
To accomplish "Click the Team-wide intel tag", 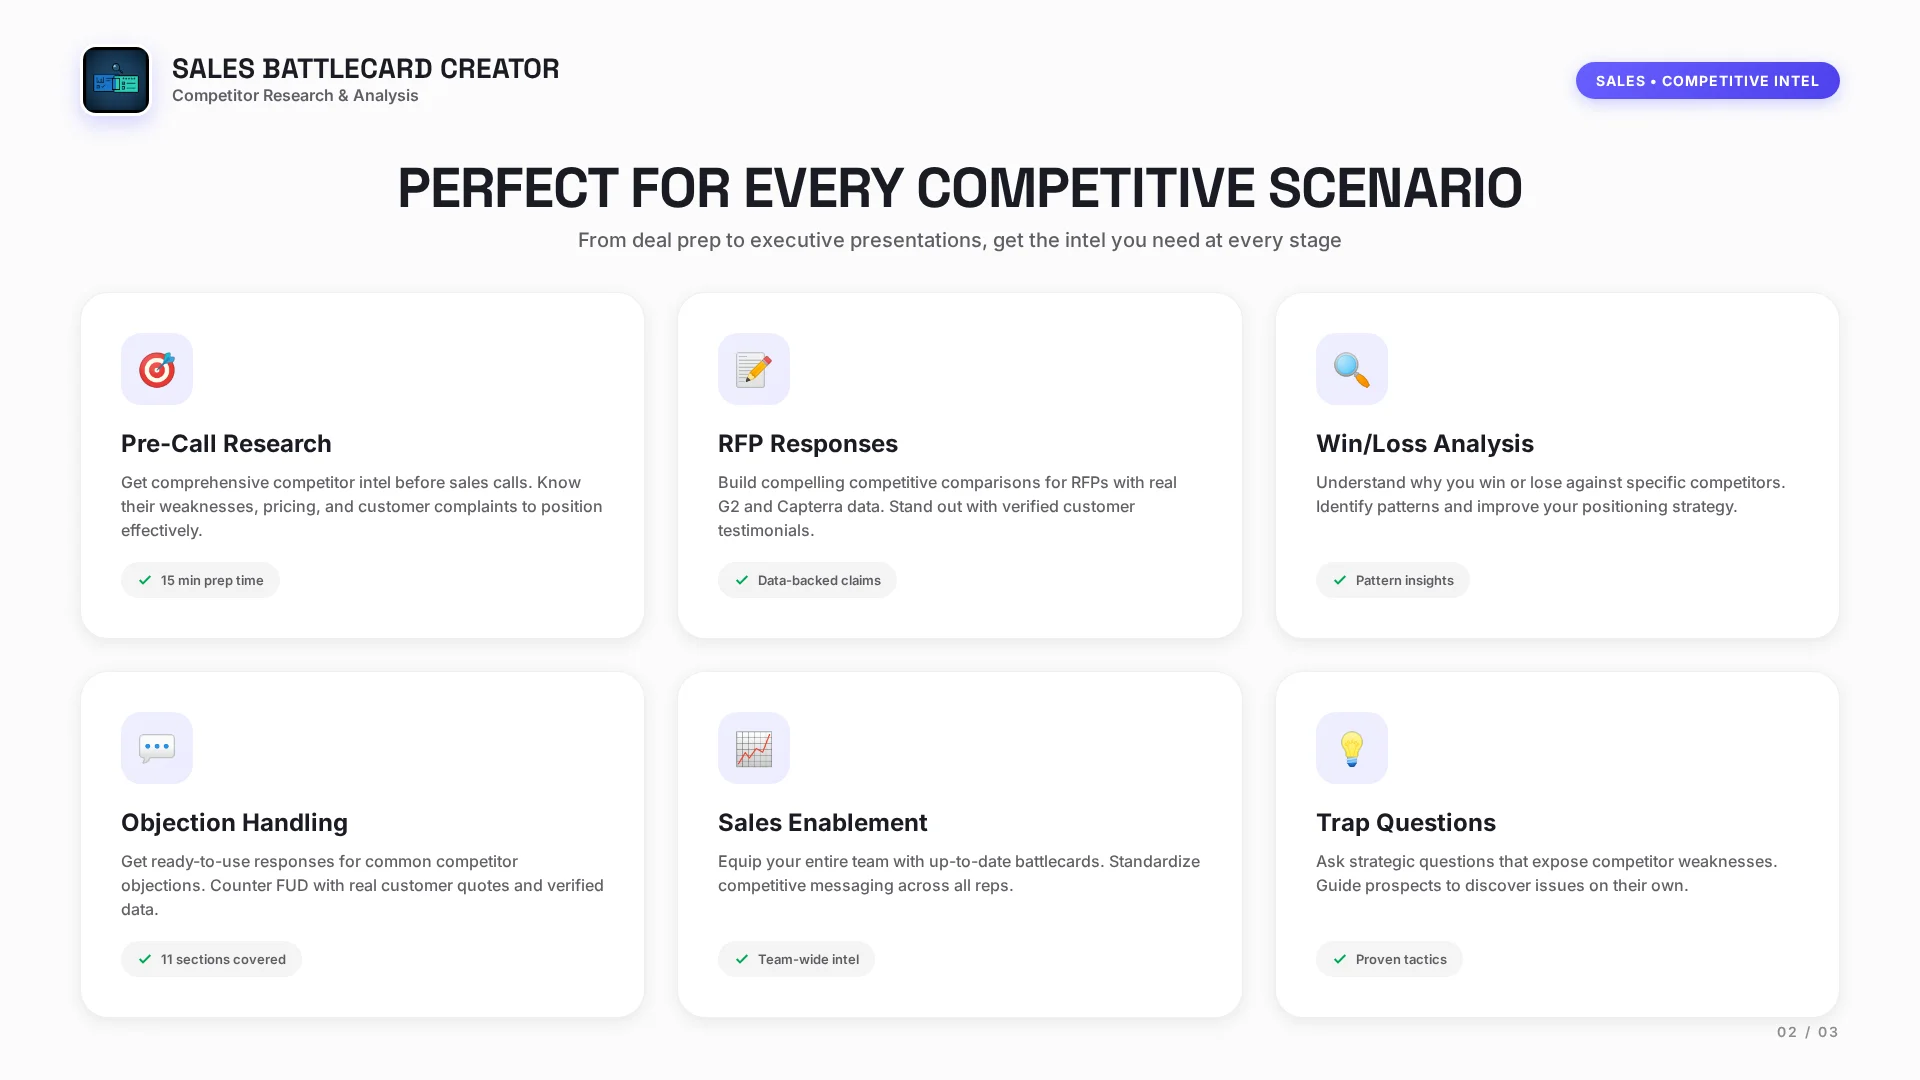I will pos(796,959).
